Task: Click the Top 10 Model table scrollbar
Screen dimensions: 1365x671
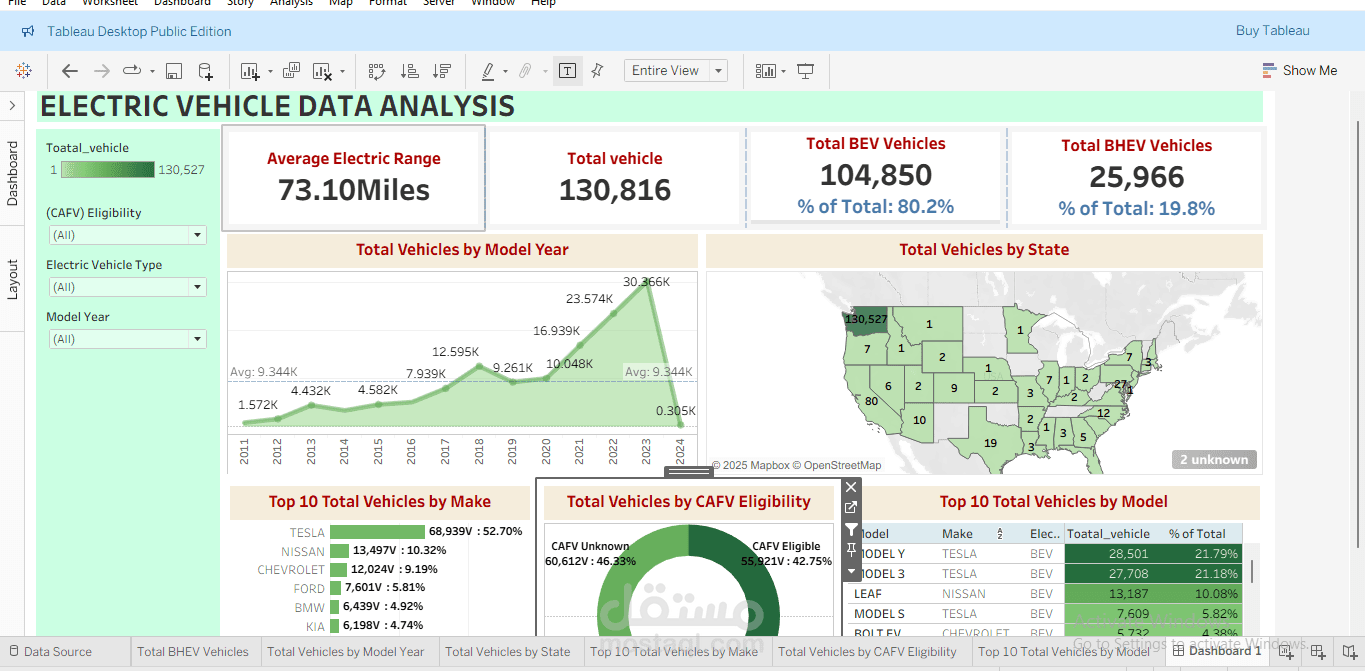Action: 1251,571
